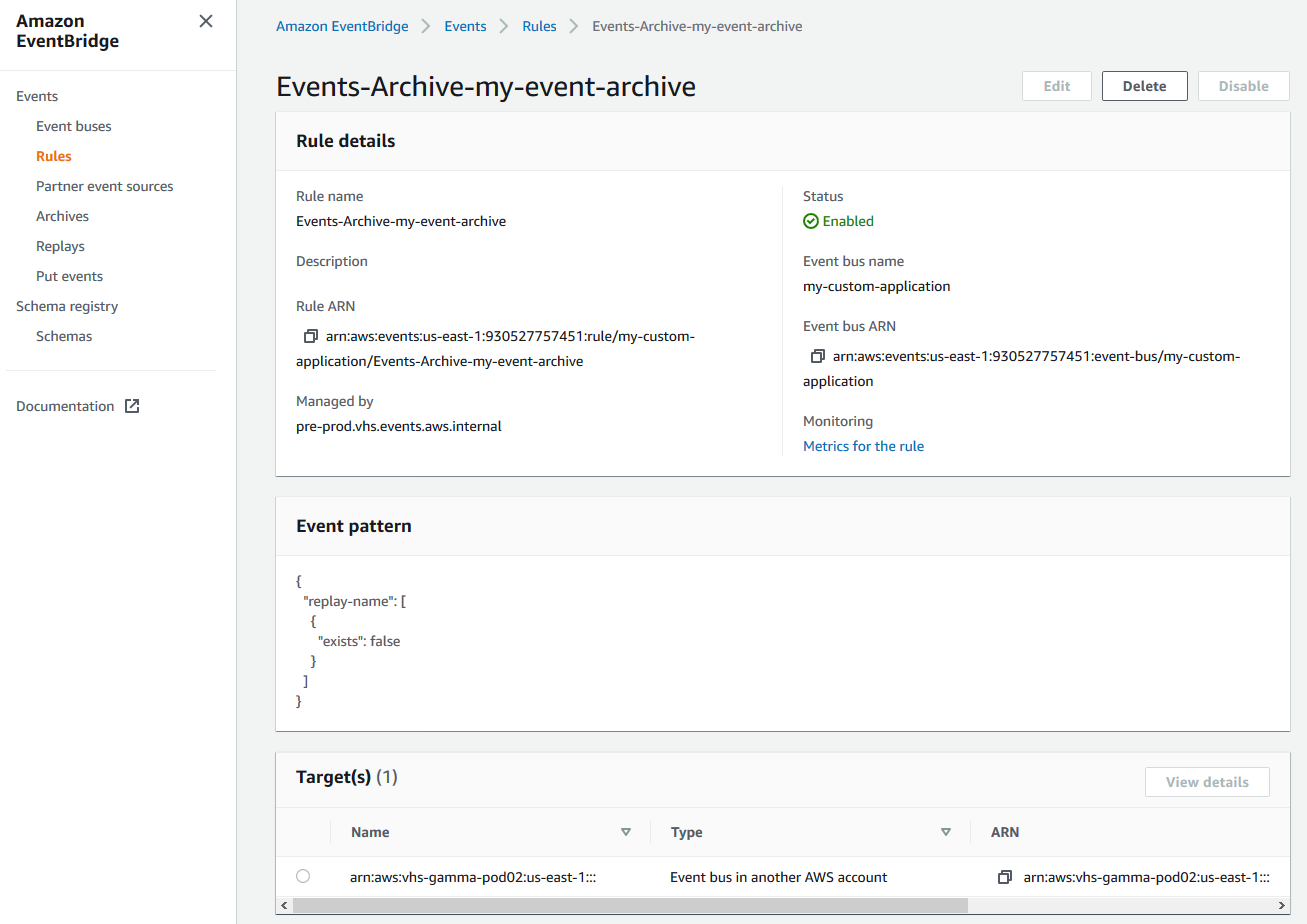This screenshot has width=1307, height=924.
Task: Copy the Rule ARN to clipboard
Action: pyautogui.click(x=310, y=336)
